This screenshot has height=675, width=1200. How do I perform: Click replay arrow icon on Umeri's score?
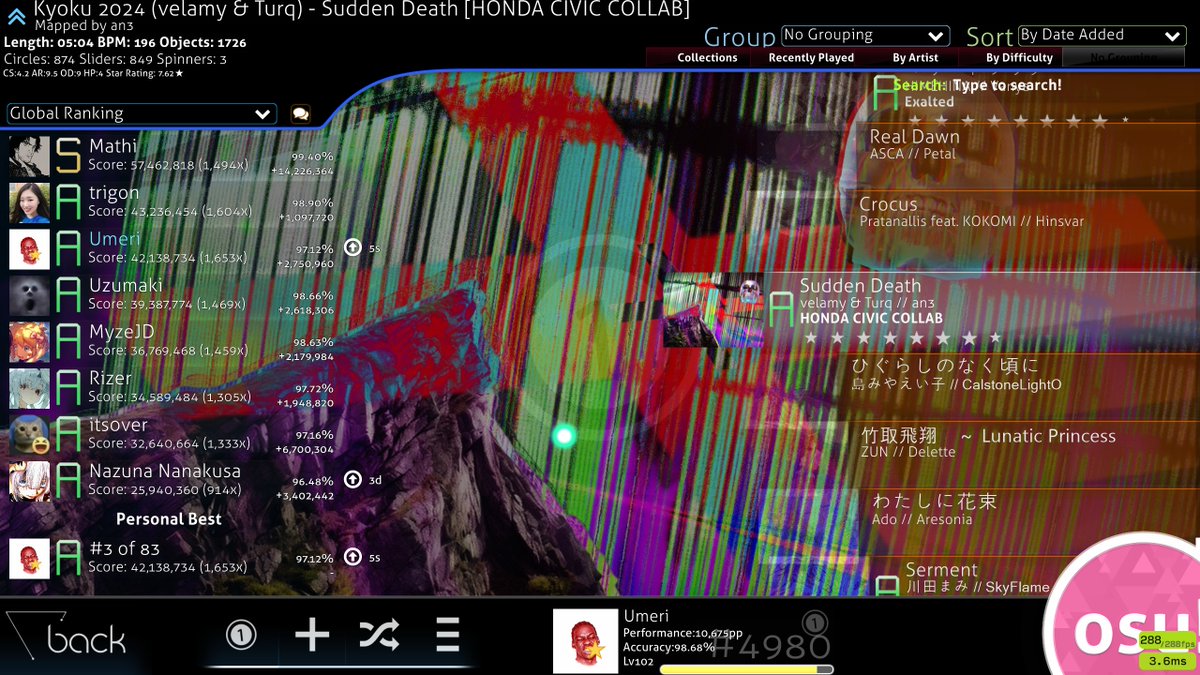coord(353,247)
